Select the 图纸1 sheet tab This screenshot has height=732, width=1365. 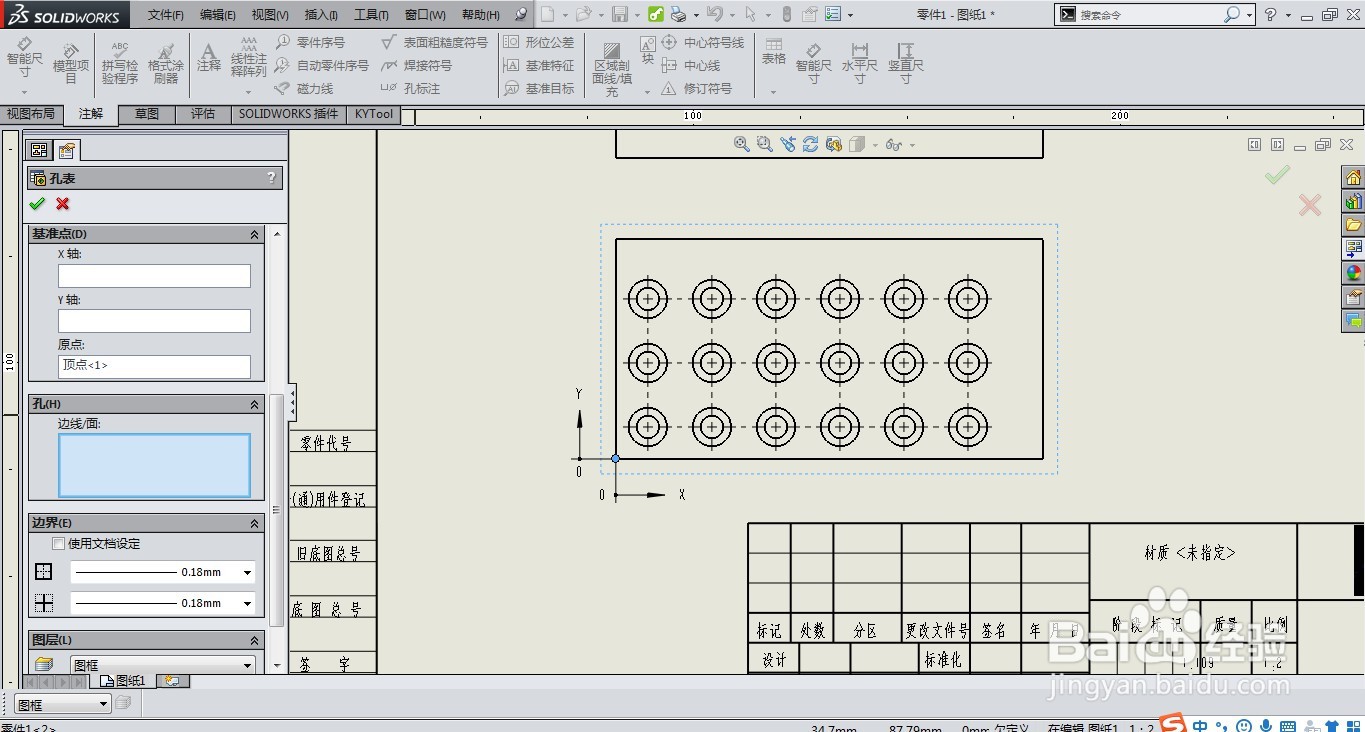[x=124, y=681]
